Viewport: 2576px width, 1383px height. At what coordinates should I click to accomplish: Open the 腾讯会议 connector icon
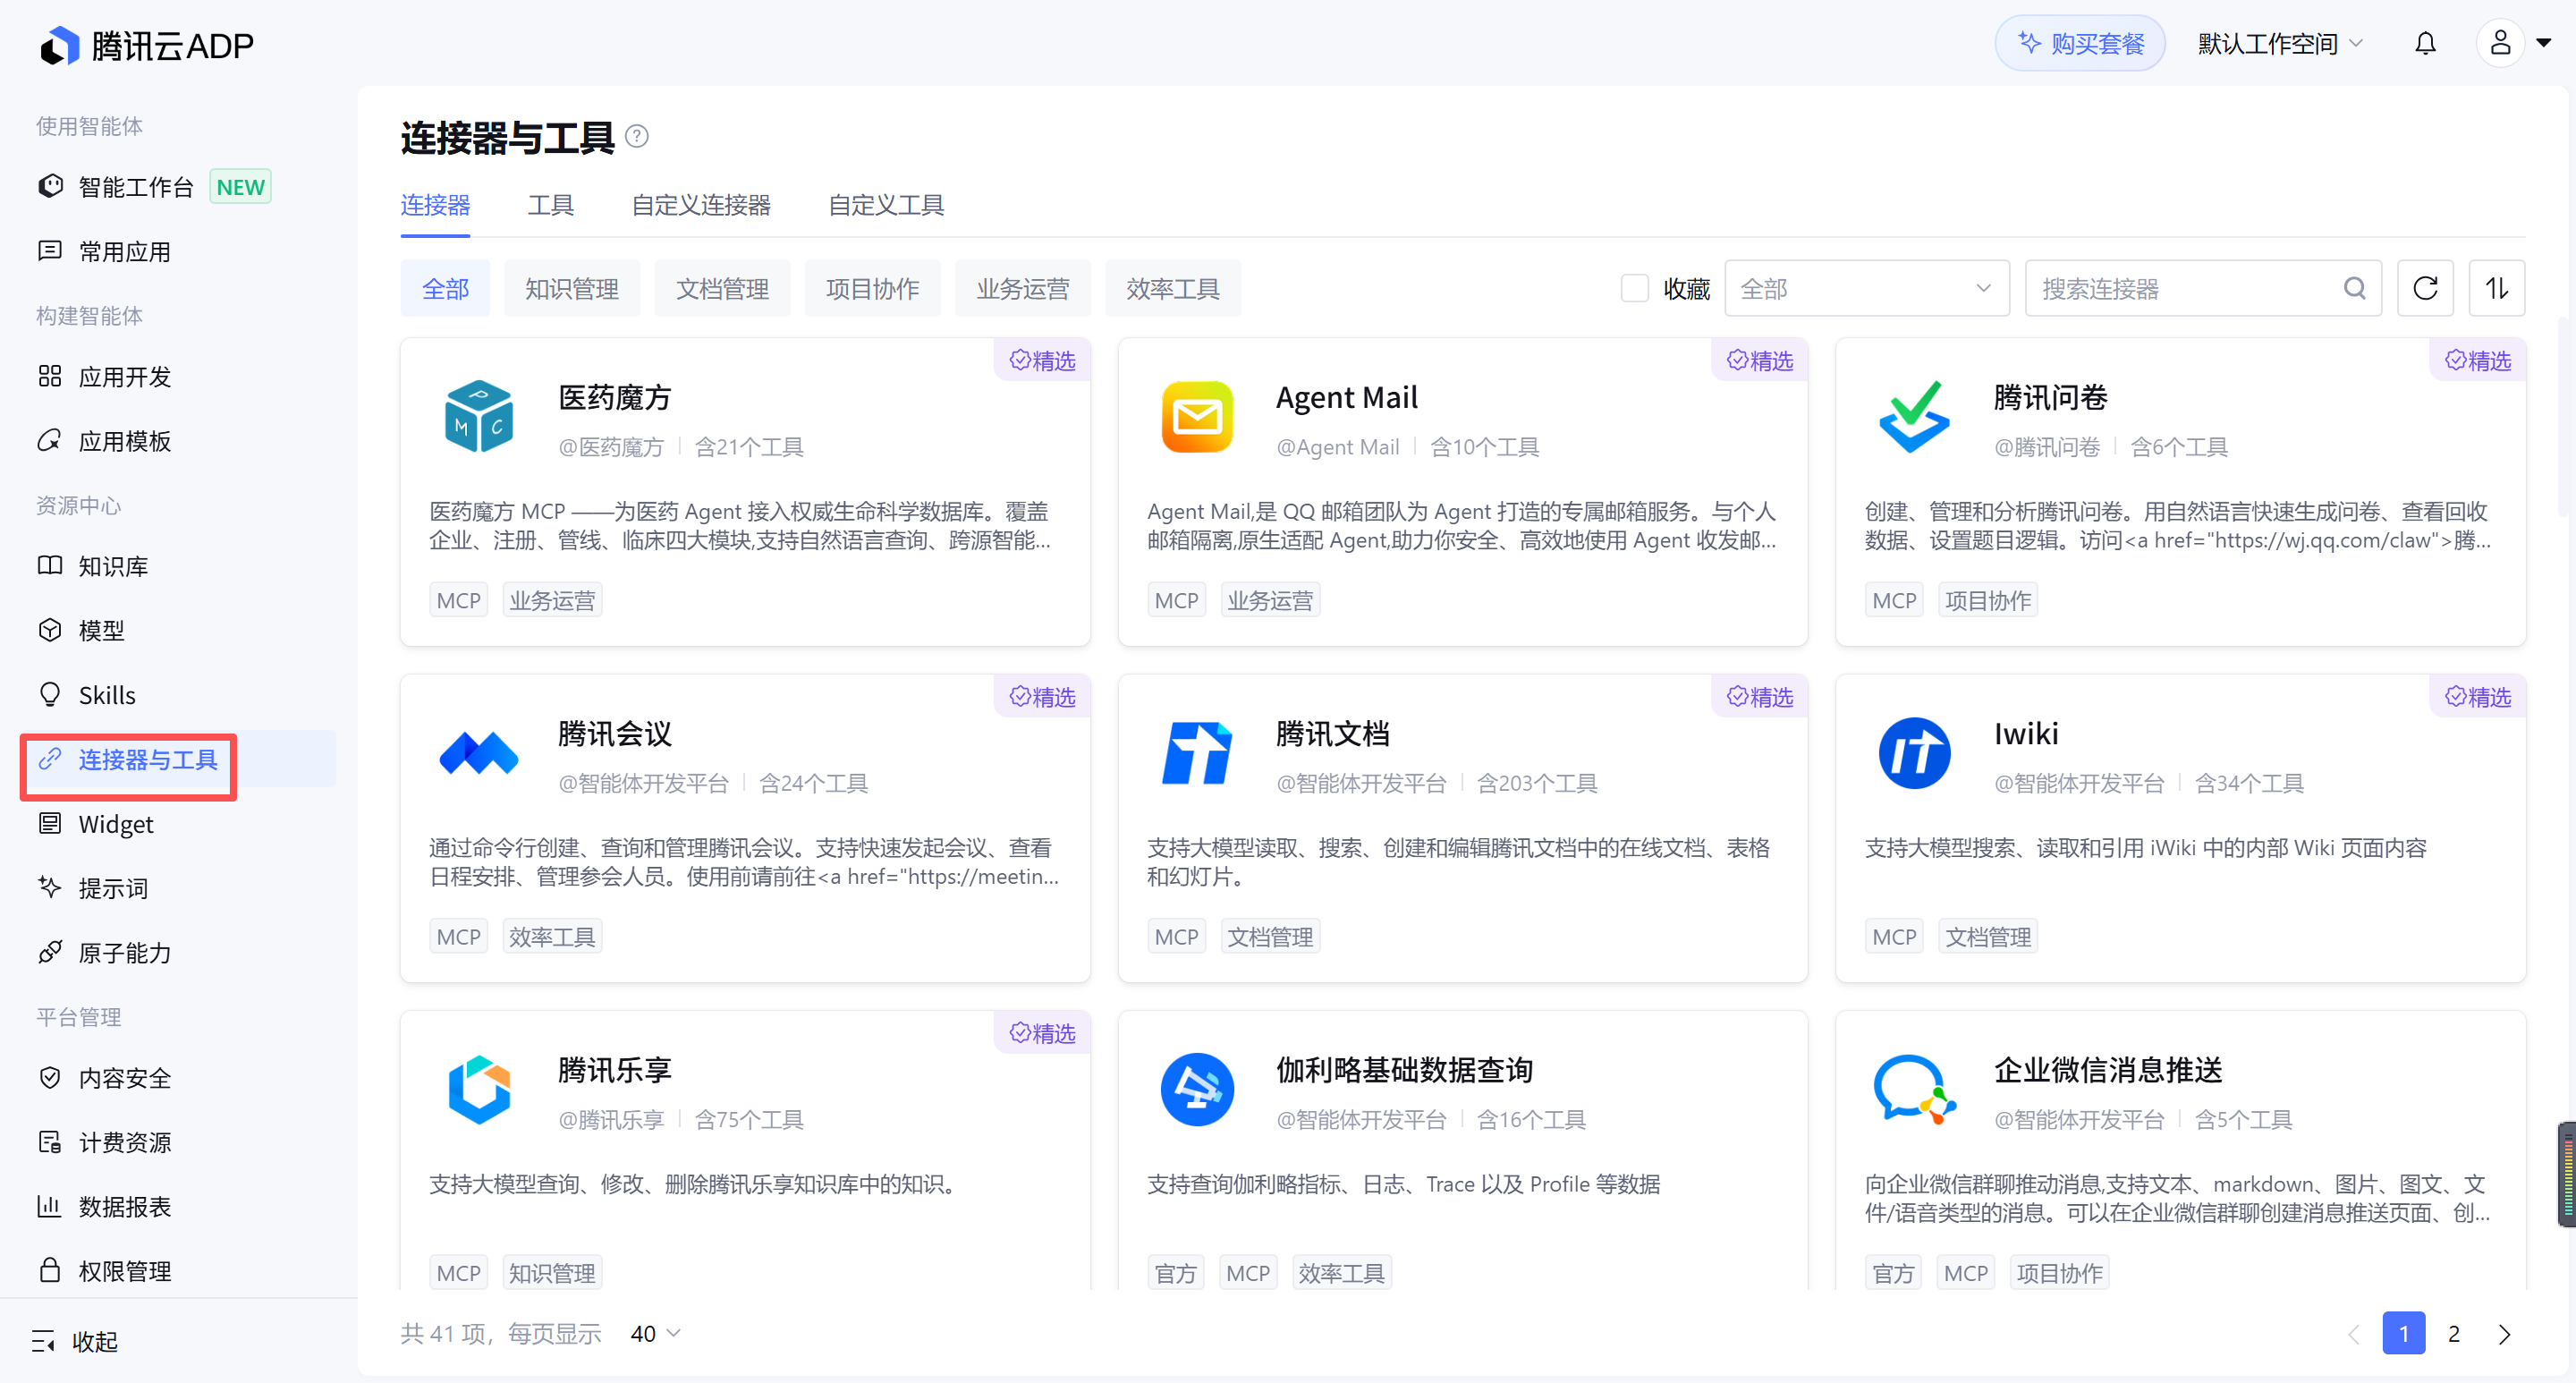pos(479,753)
